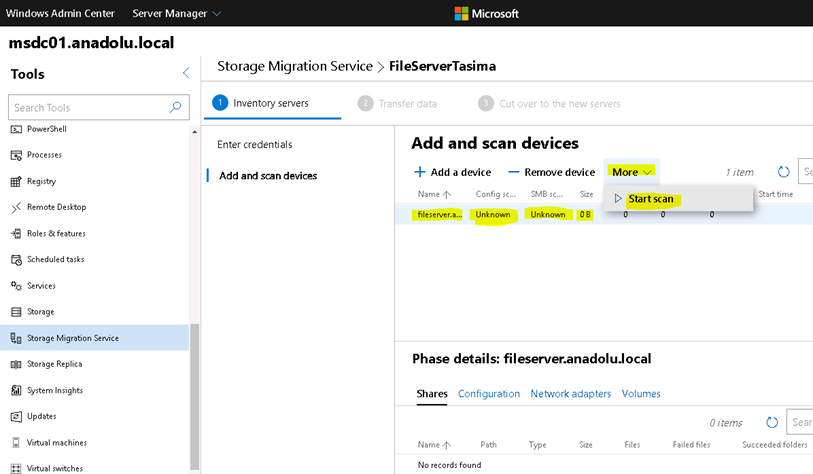This screenshot has width=813, height=474.
Task: Open the Storage Replica icon
Action: click(16, 364)
